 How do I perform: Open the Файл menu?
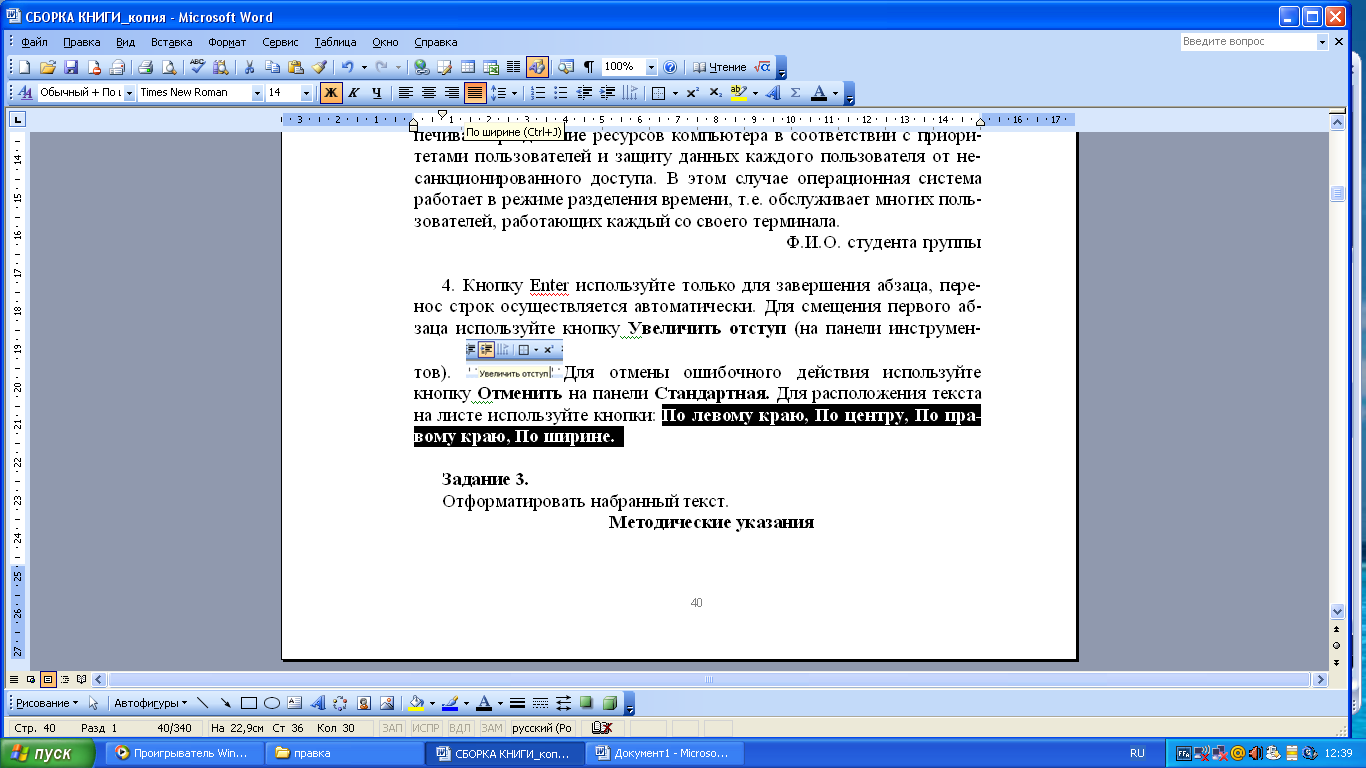coord(34,42)
